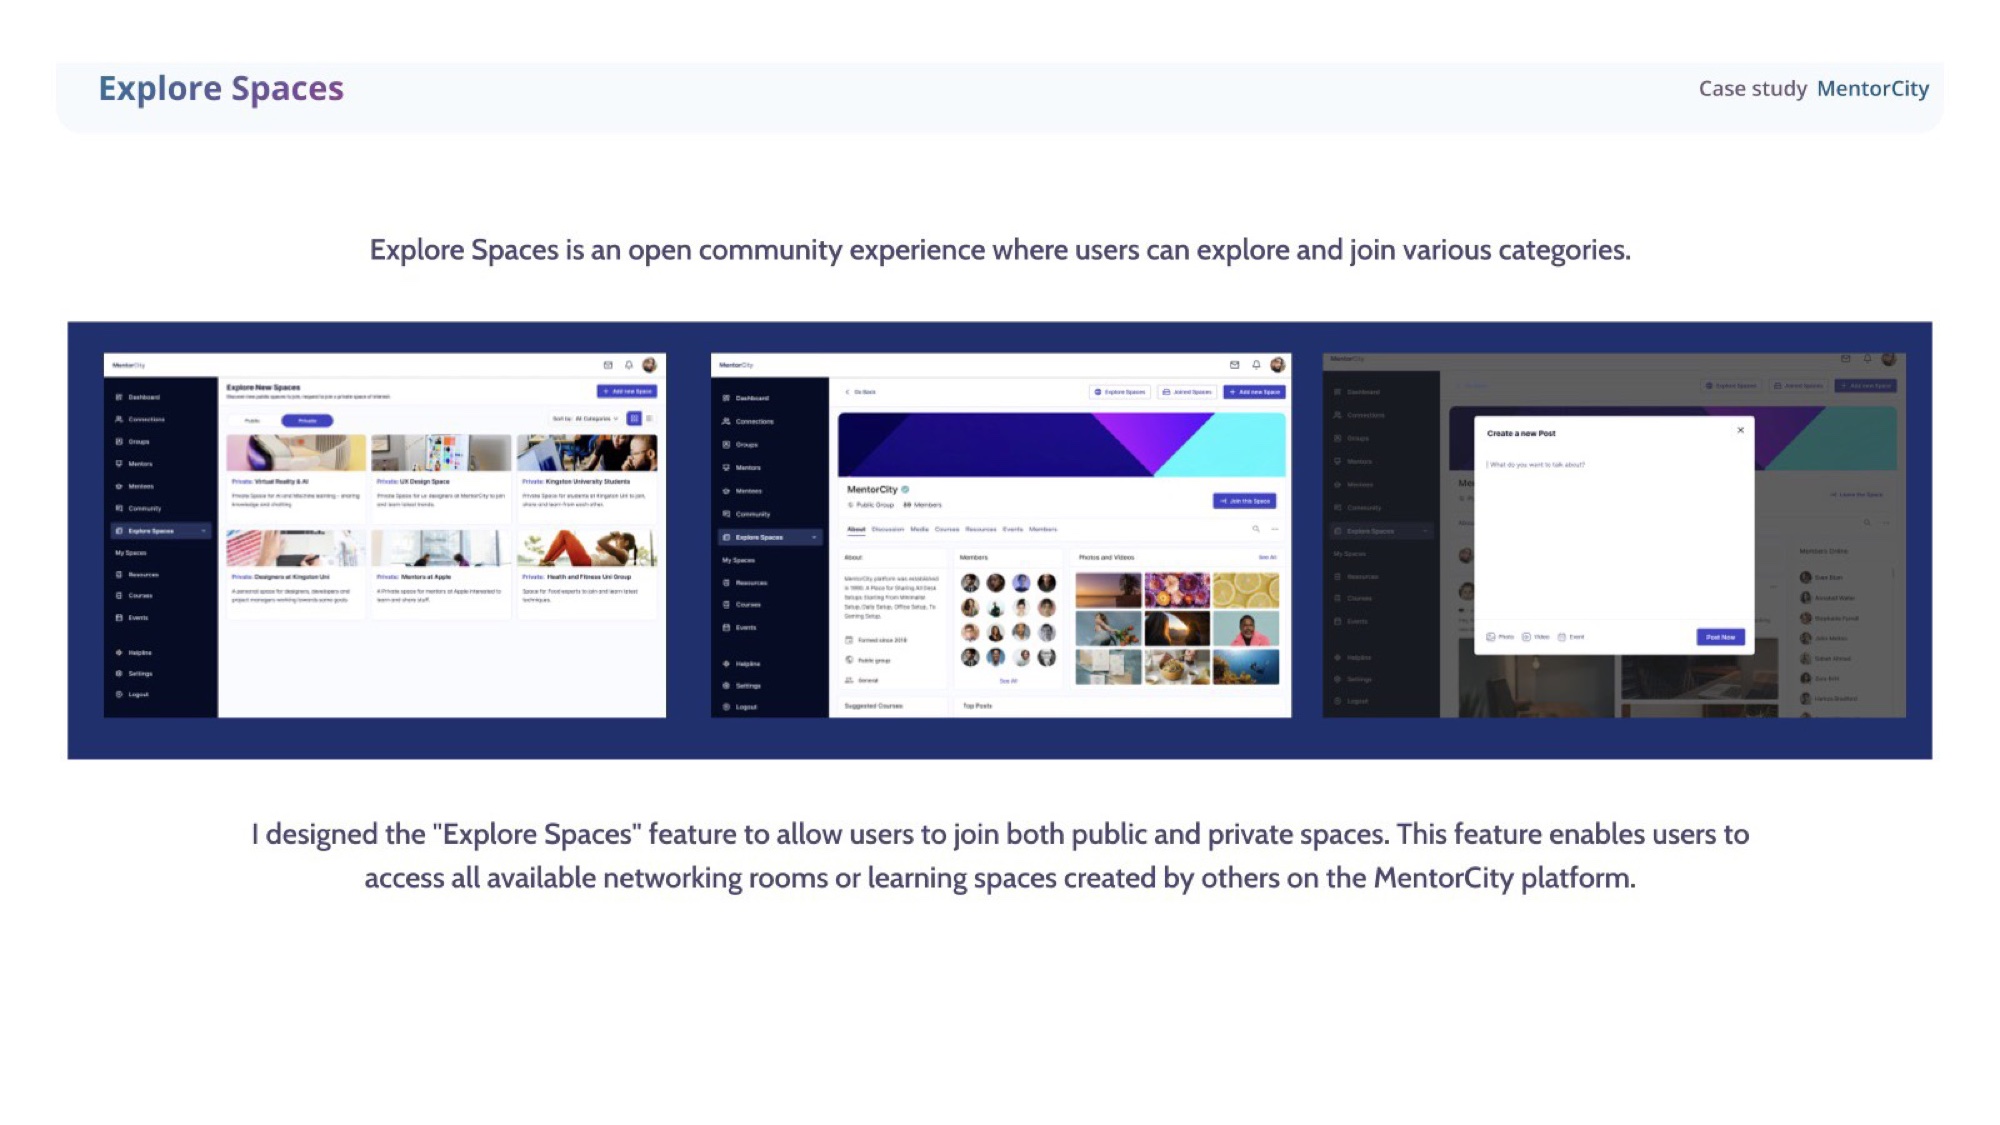This screenshot has width=2000, height=1125.
Task: Open Settings in Explore New Spaces screen sidebar
Action: click(134, 673)
